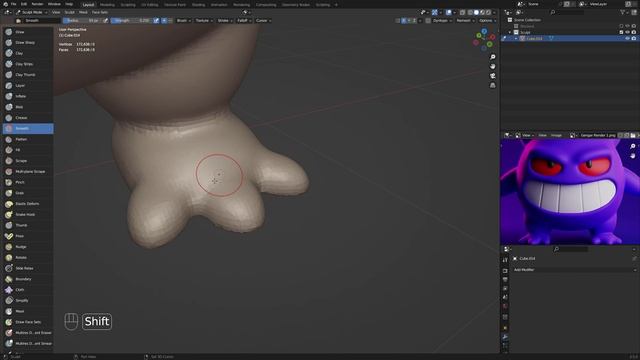Open the Remesh dropdown
The image size is (640, 360).
click(x=465, y=20)
